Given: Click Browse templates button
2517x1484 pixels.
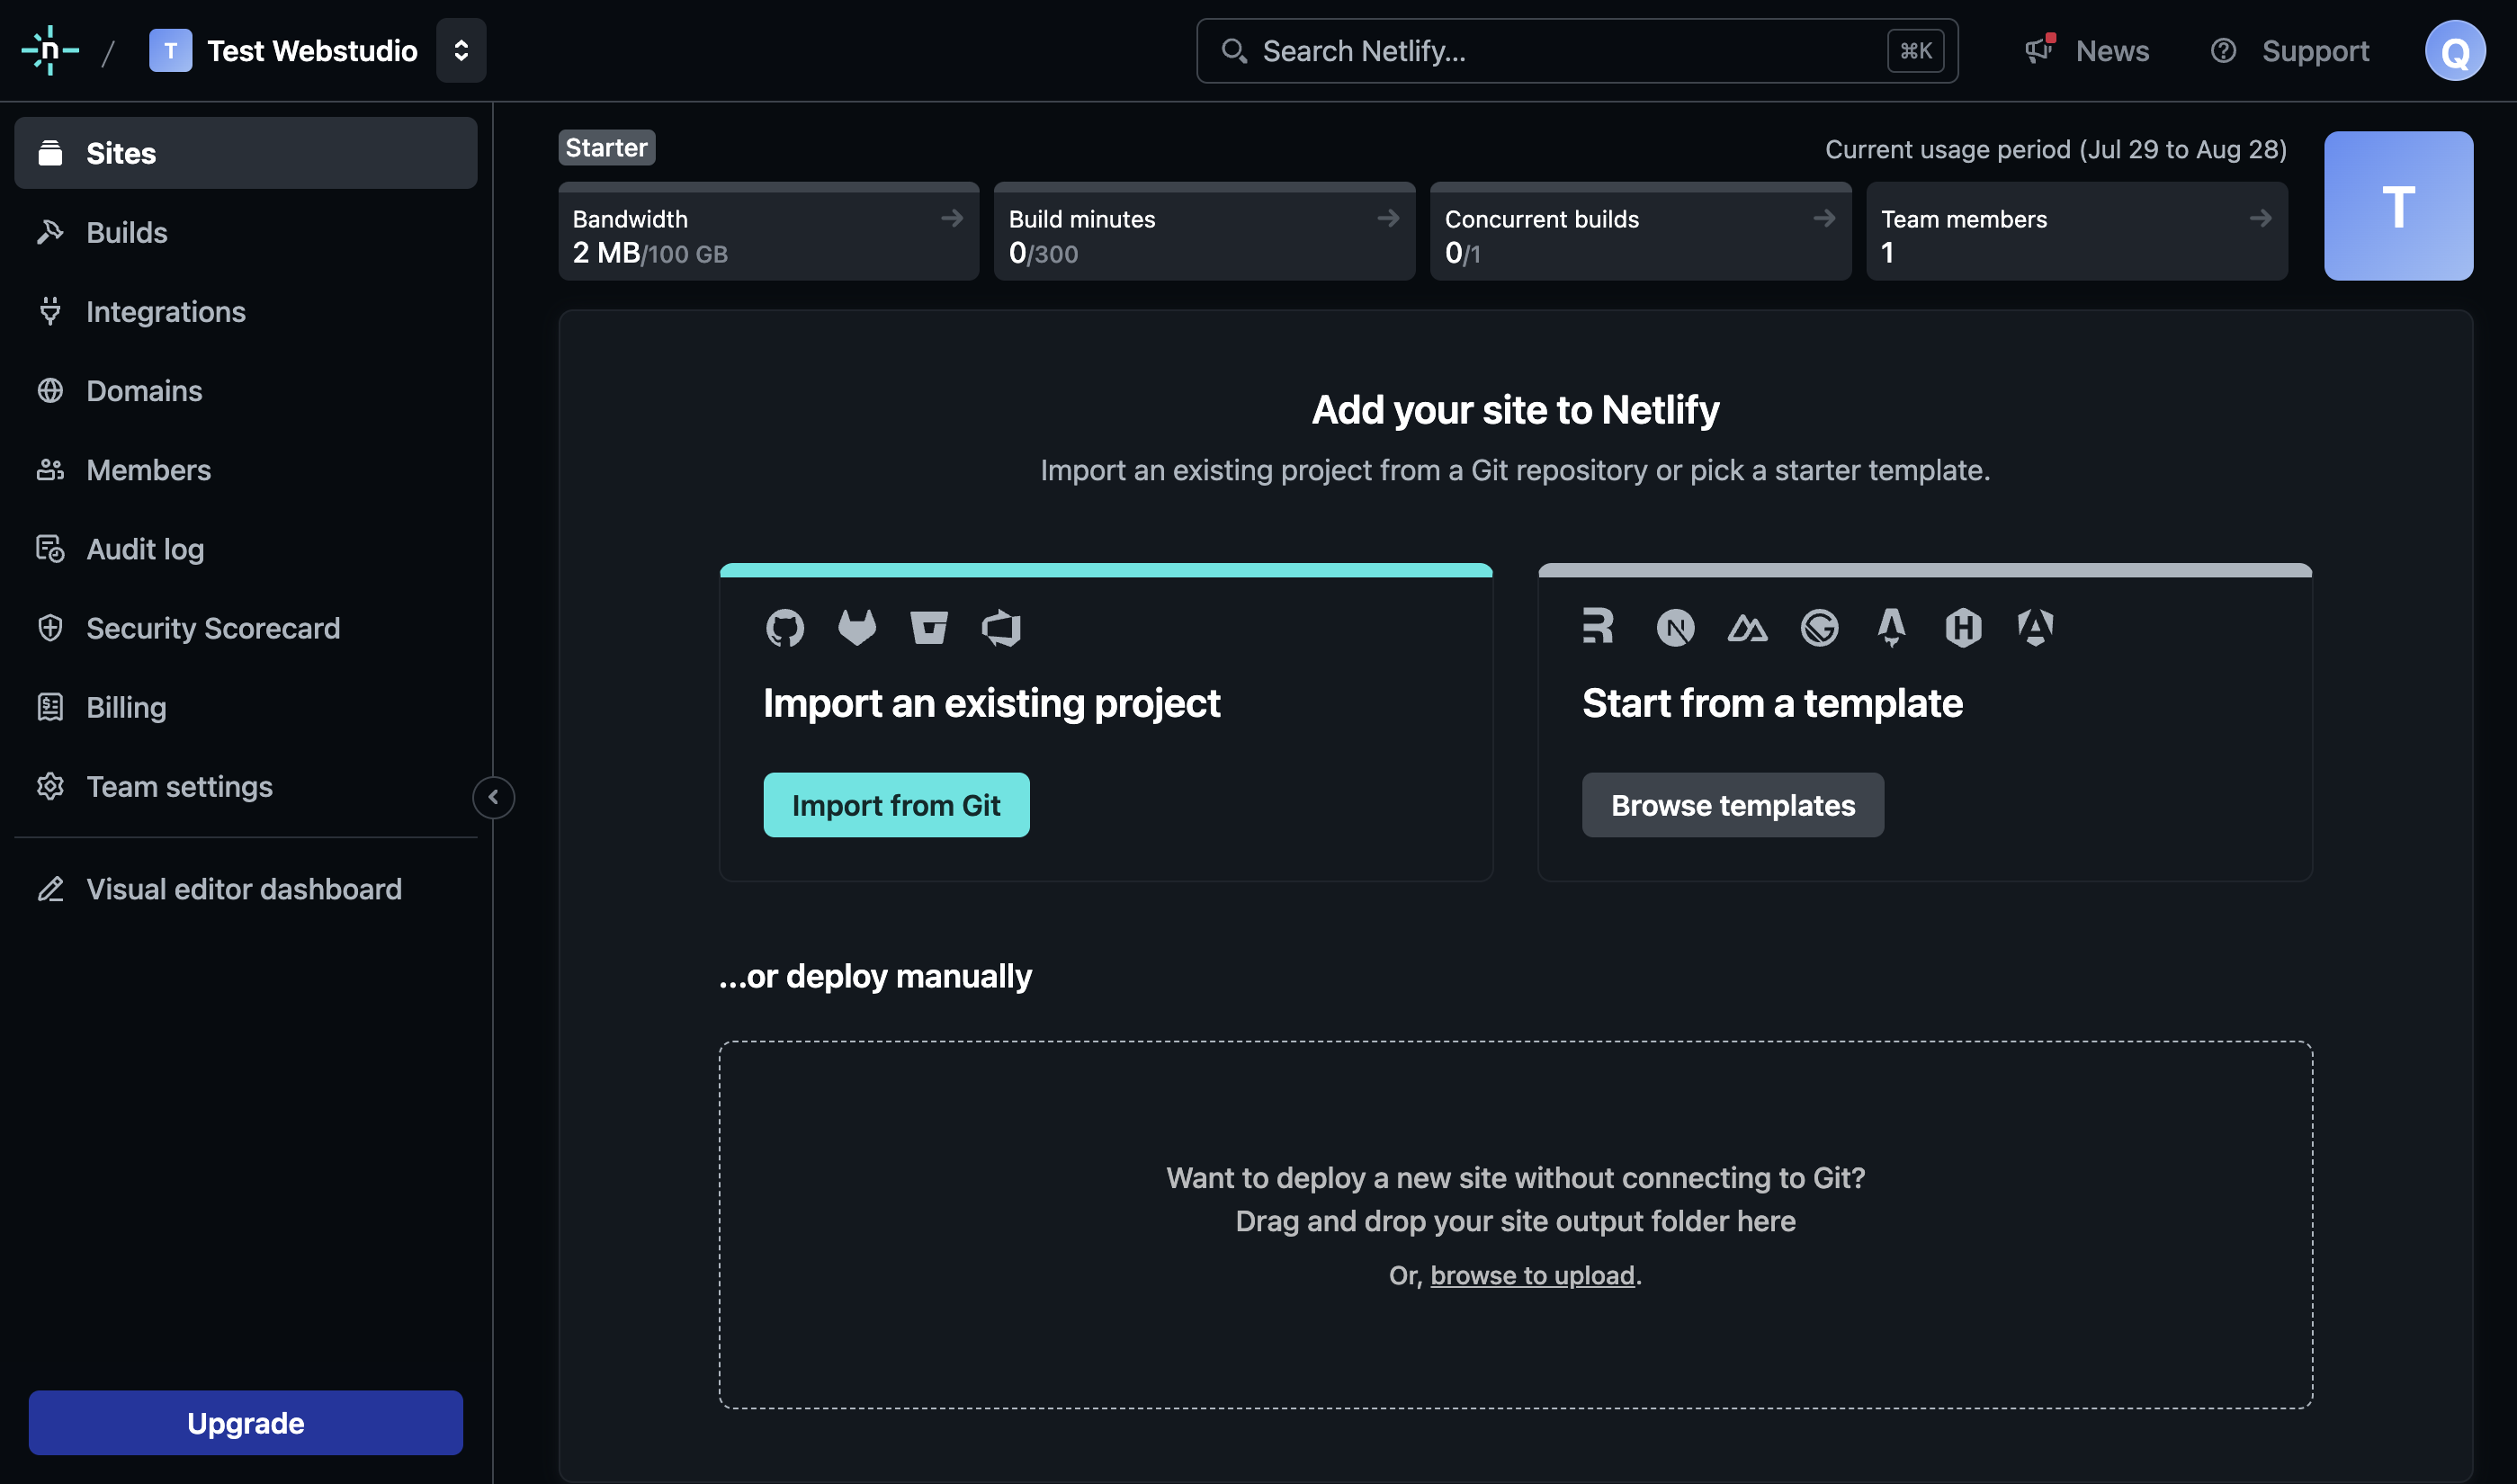Looking at the screenshot, I should (x=1733, y=805).
